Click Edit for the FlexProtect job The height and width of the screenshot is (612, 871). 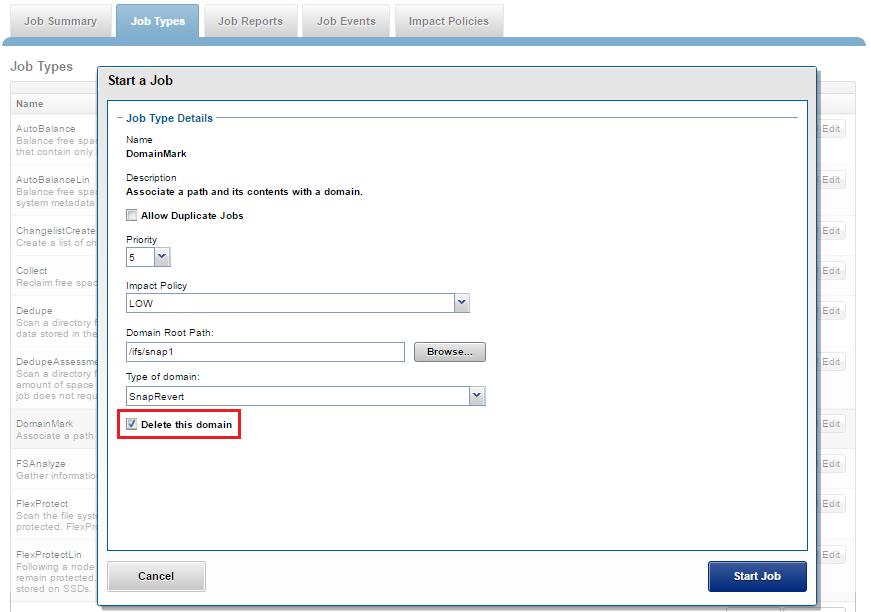(x=831, y=503)
